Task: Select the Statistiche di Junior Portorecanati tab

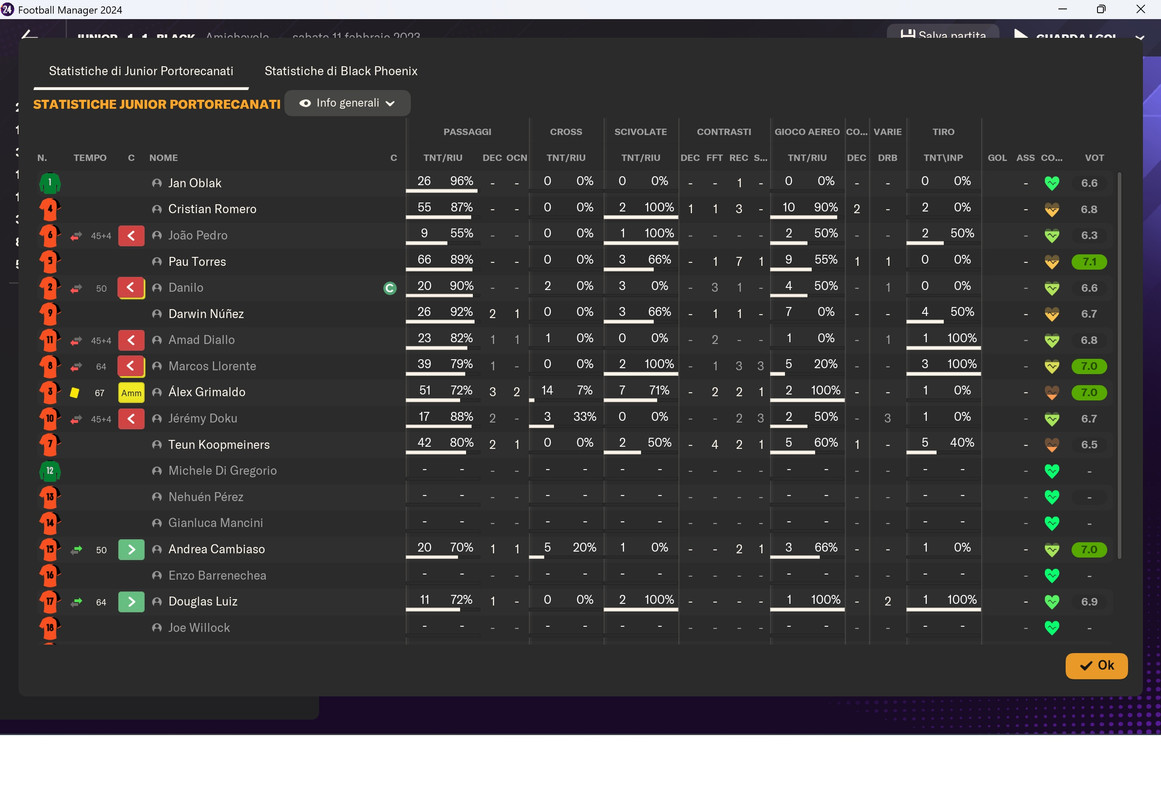Action: click(x=141, y=71)
